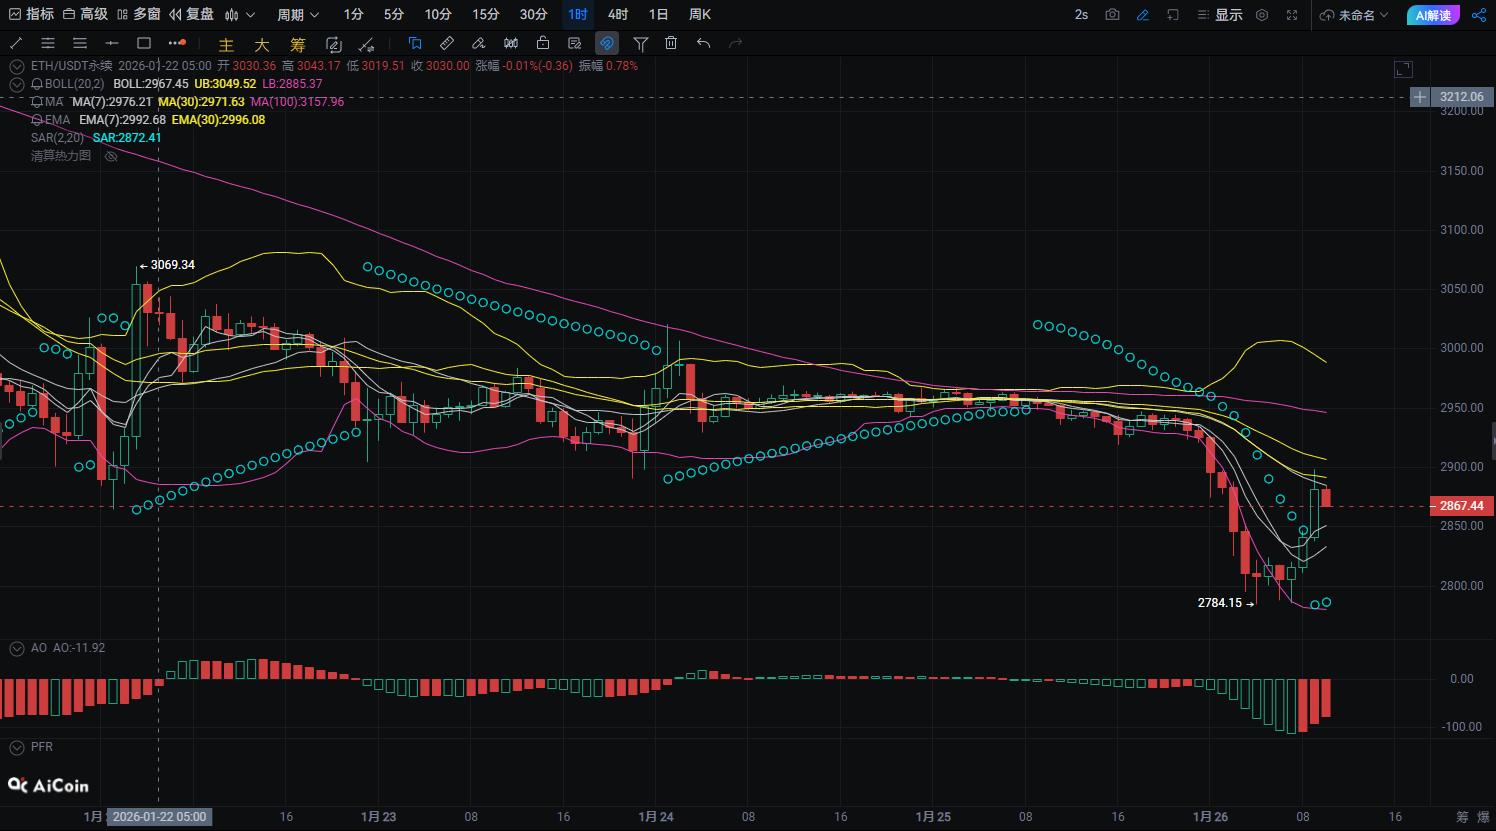Viewport: 1496px width, 831px height.
Task: Click the screenshot camera icon
Action: pos(1112,15)
